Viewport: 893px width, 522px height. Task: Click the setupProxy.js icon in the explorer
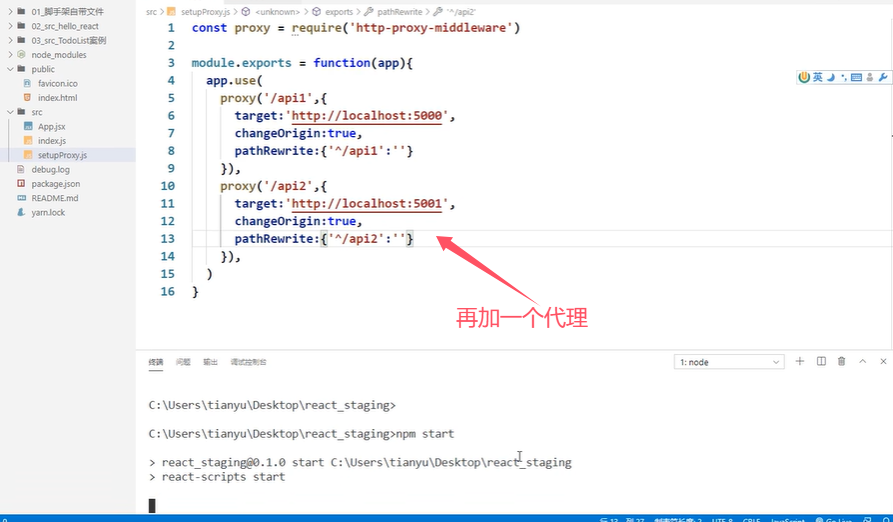[x=28, y=155]
